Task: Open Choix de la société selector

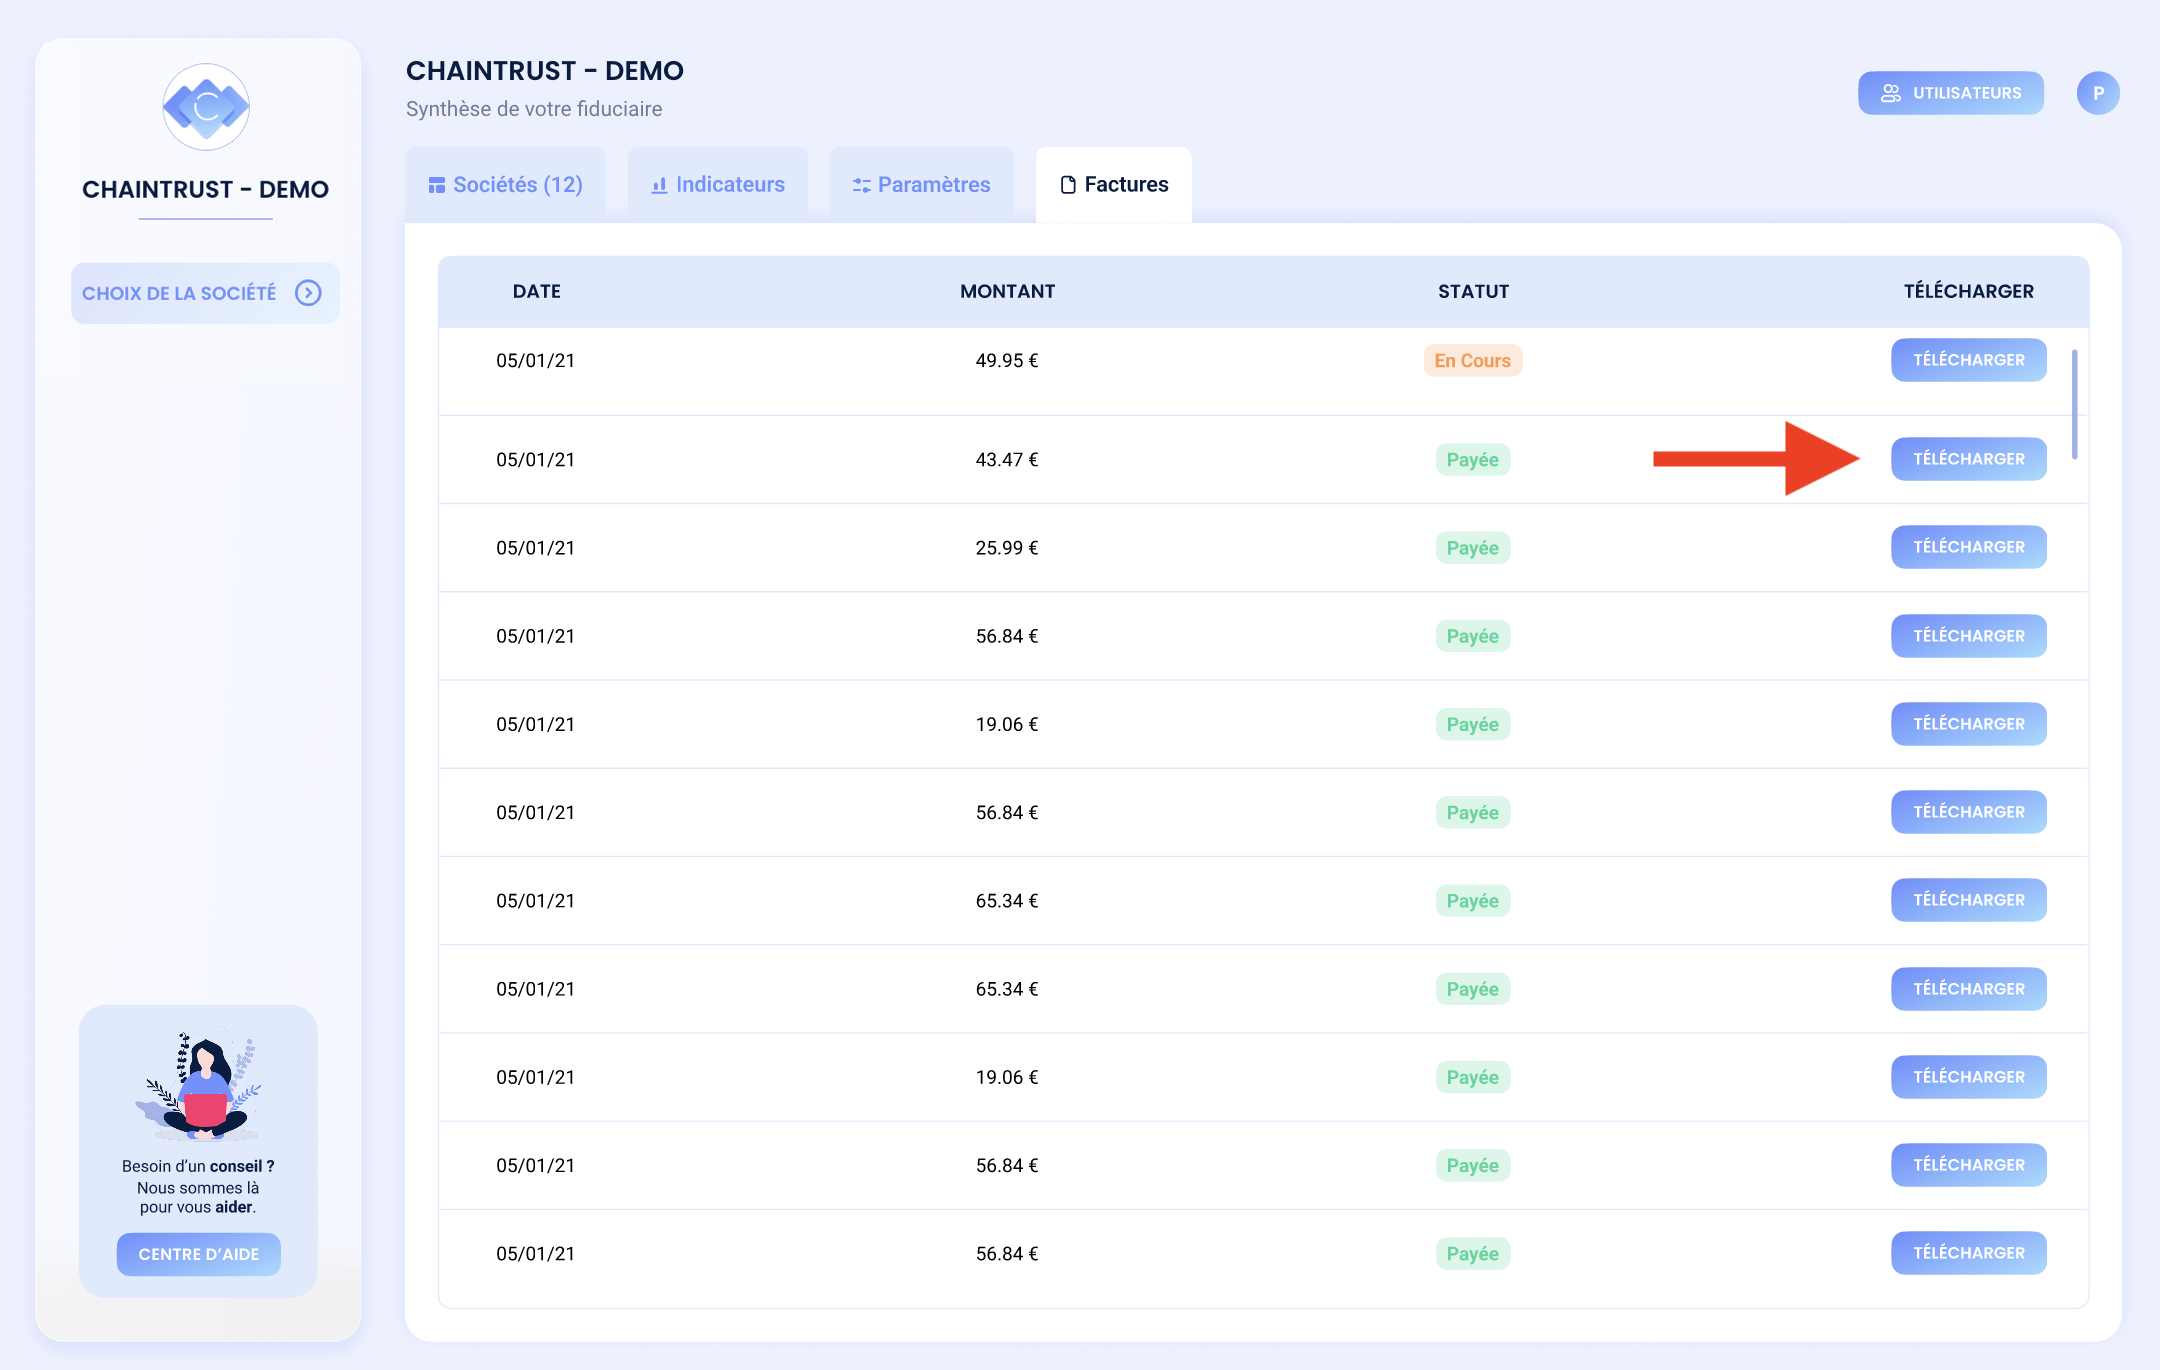Action: point(205,293)
